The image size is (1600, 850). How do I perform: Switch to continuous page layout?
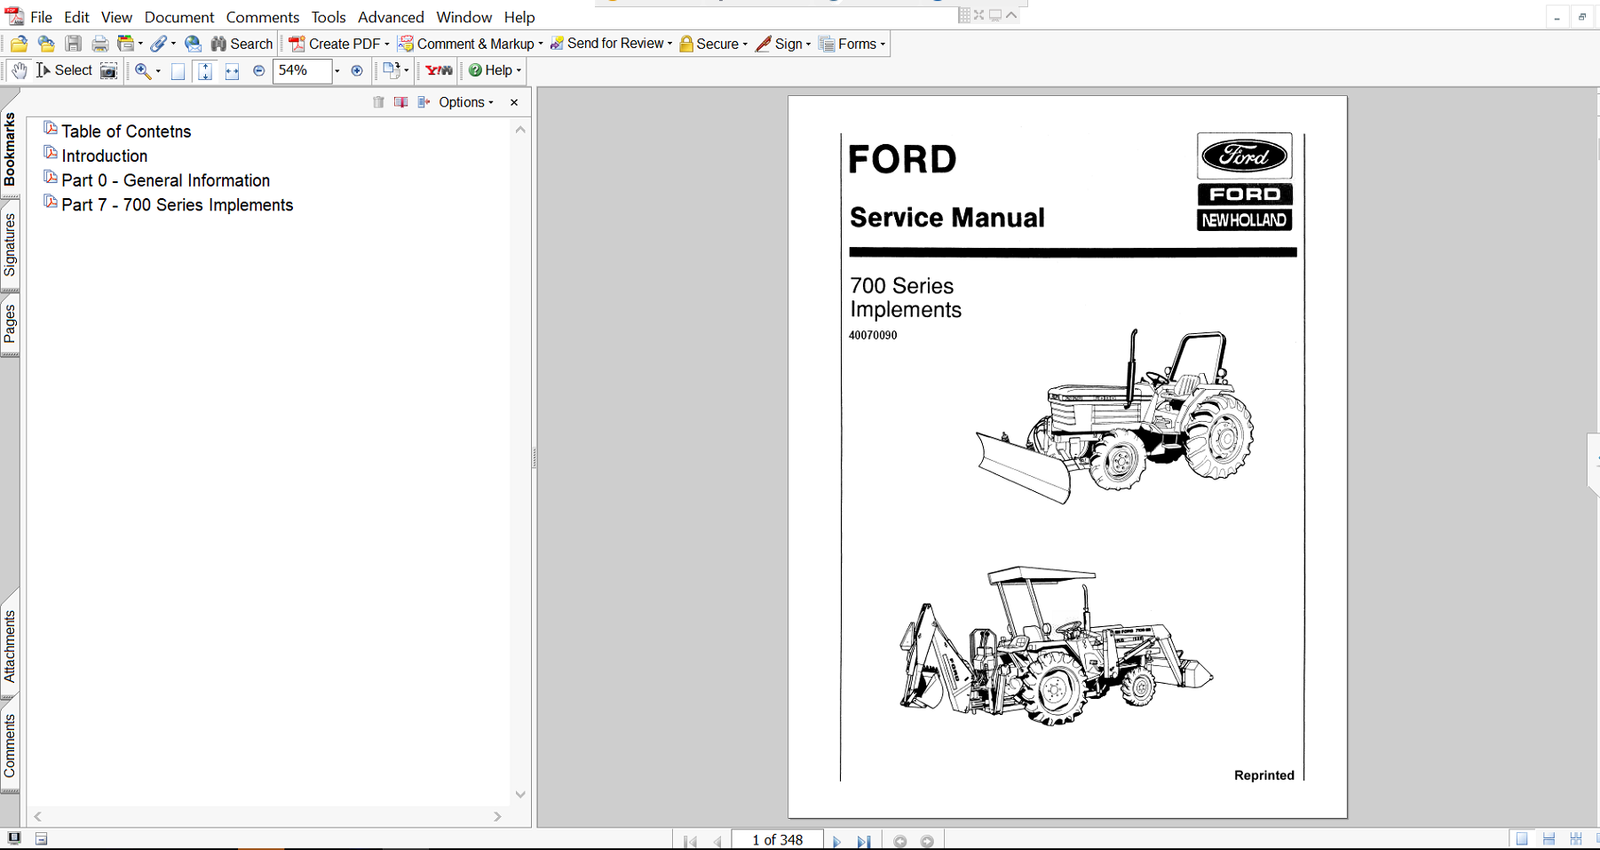click(x=1549, y=840)
